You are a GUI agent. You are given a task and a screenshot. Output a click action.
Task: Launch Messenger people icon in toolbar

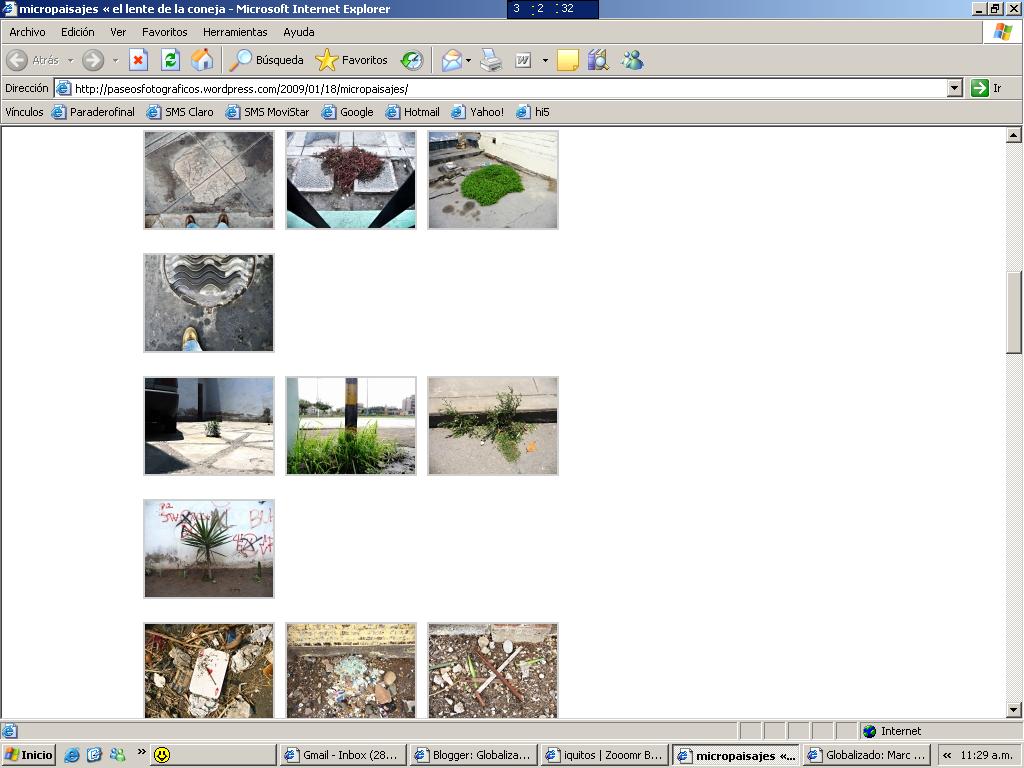(x=632, y=60)
